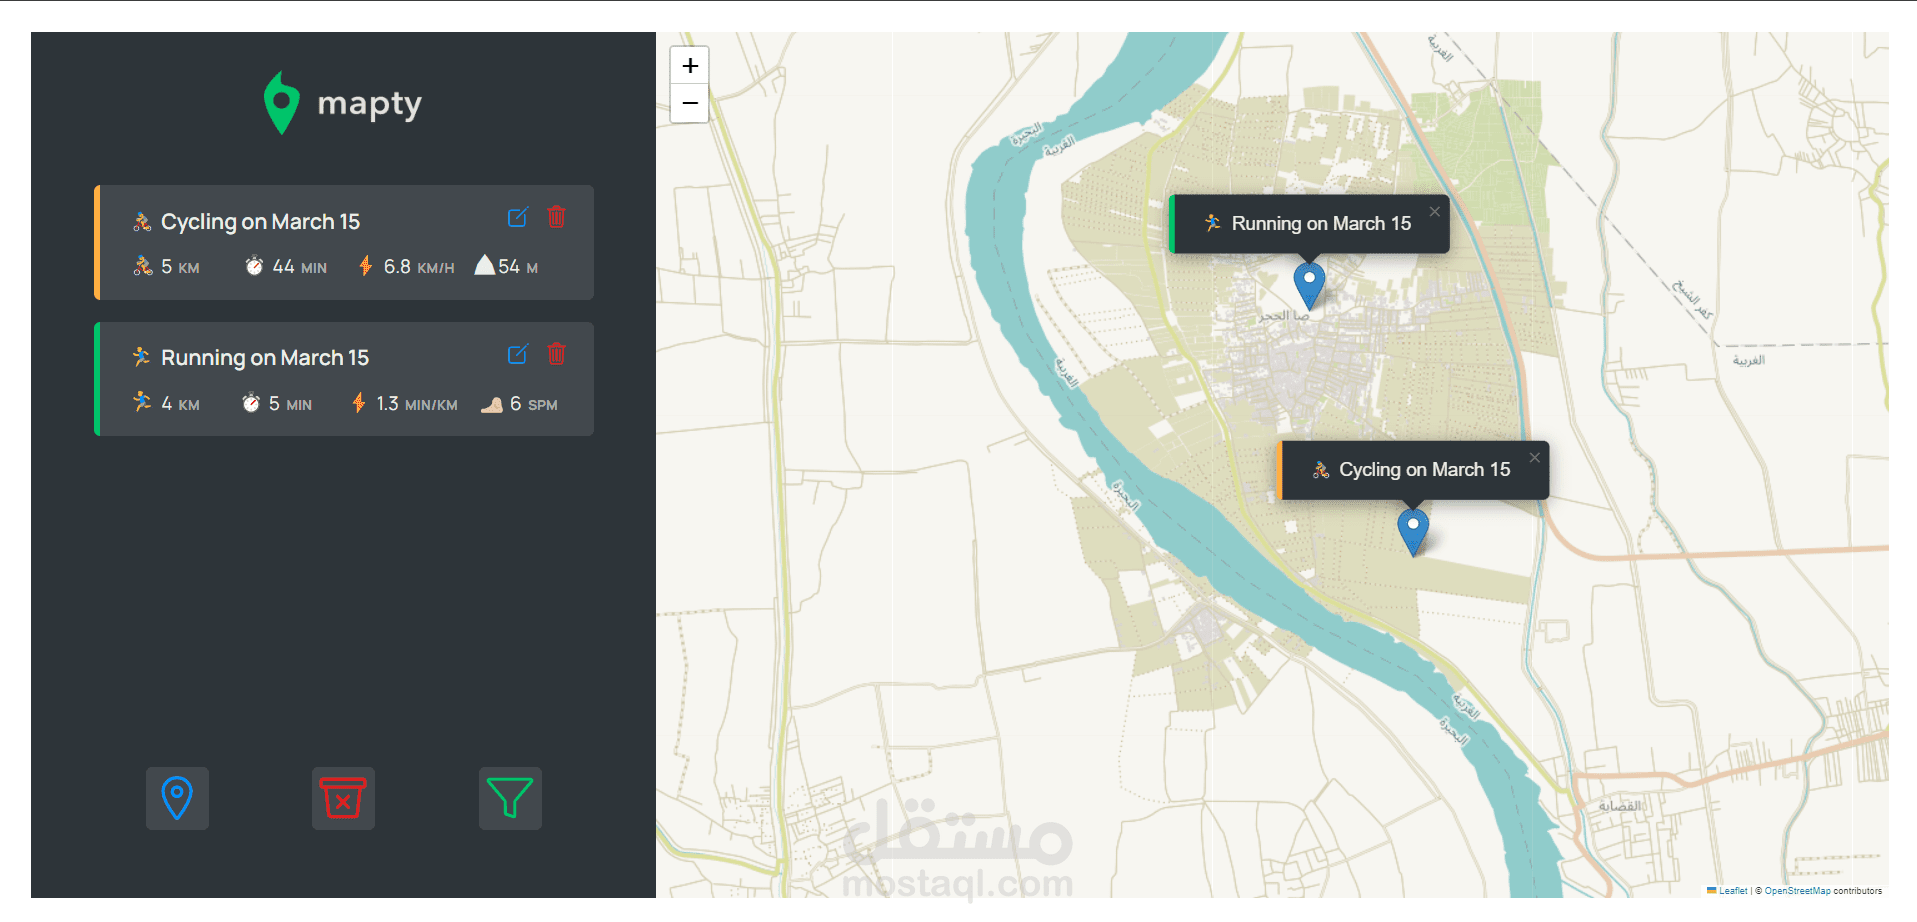The height and width of the screenshot is (922, 1917).
Task: Click the lightning icon beside 6.8 KM/H
Action: pos(366,266)
